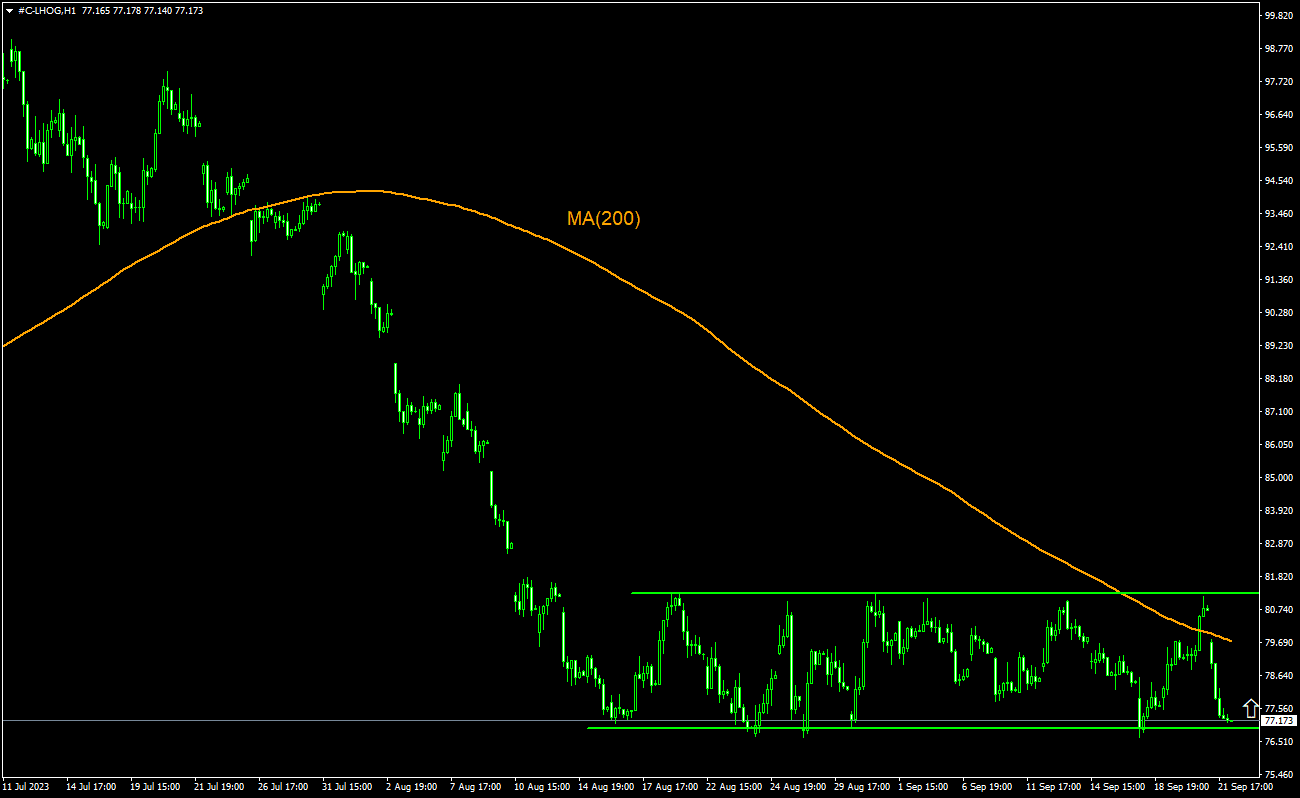Click the #C-LHOG,H1 chart title
The height and width of the screenshot is (798, 1300).
click(x=46, y=10)
